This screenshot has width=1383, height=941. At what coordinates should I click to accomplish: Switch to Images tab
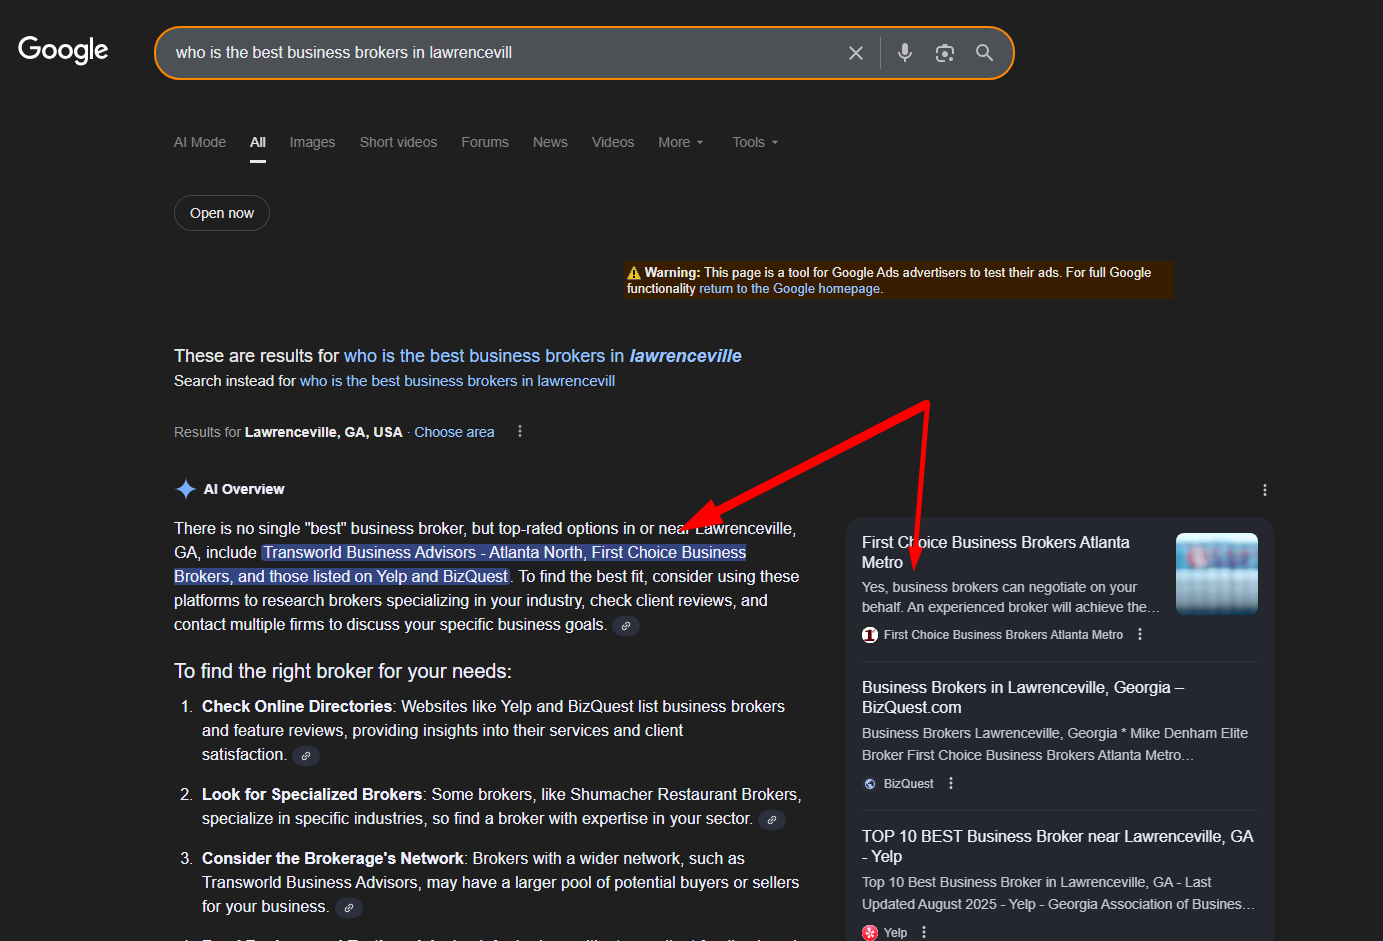(313, 142)
